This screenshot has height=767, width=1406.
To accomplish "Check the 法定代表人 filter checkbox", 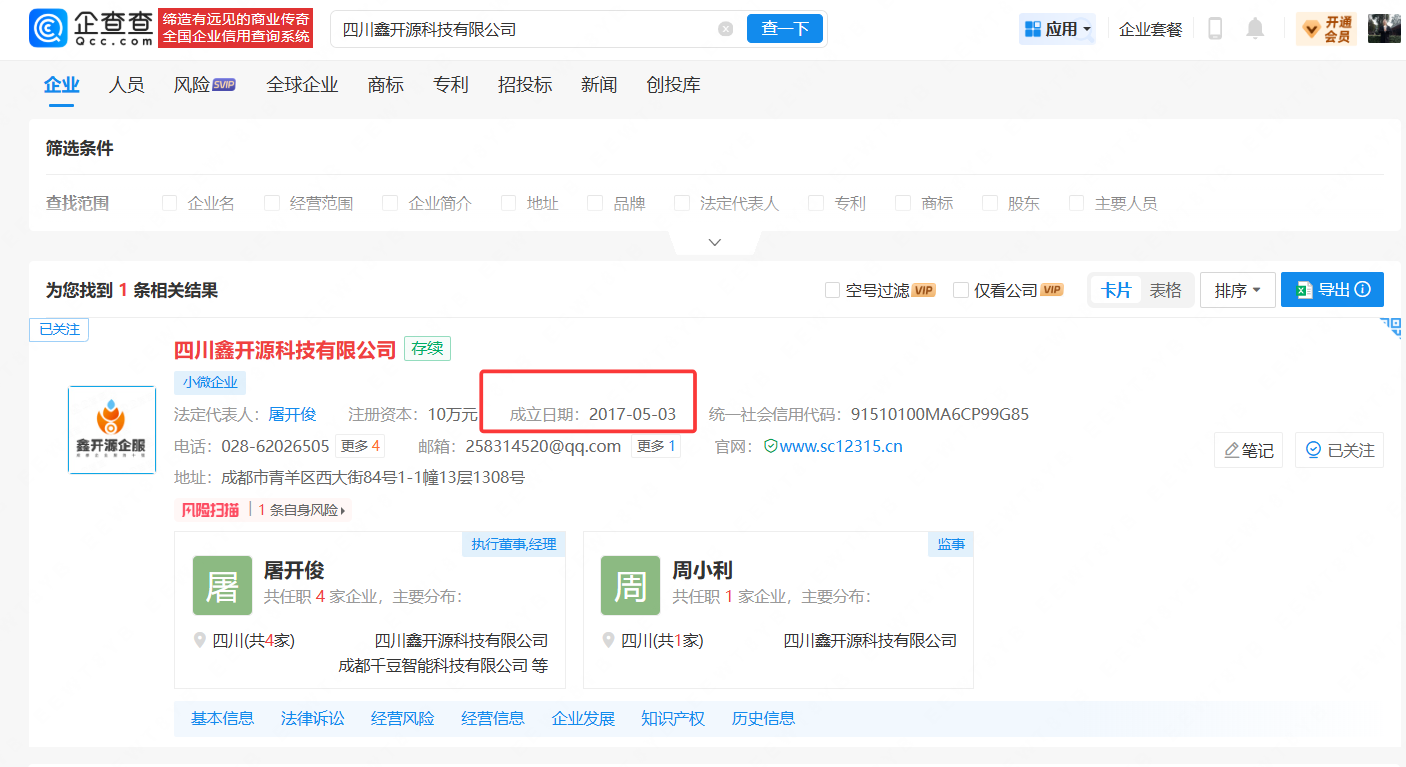I will pos(681,203).
